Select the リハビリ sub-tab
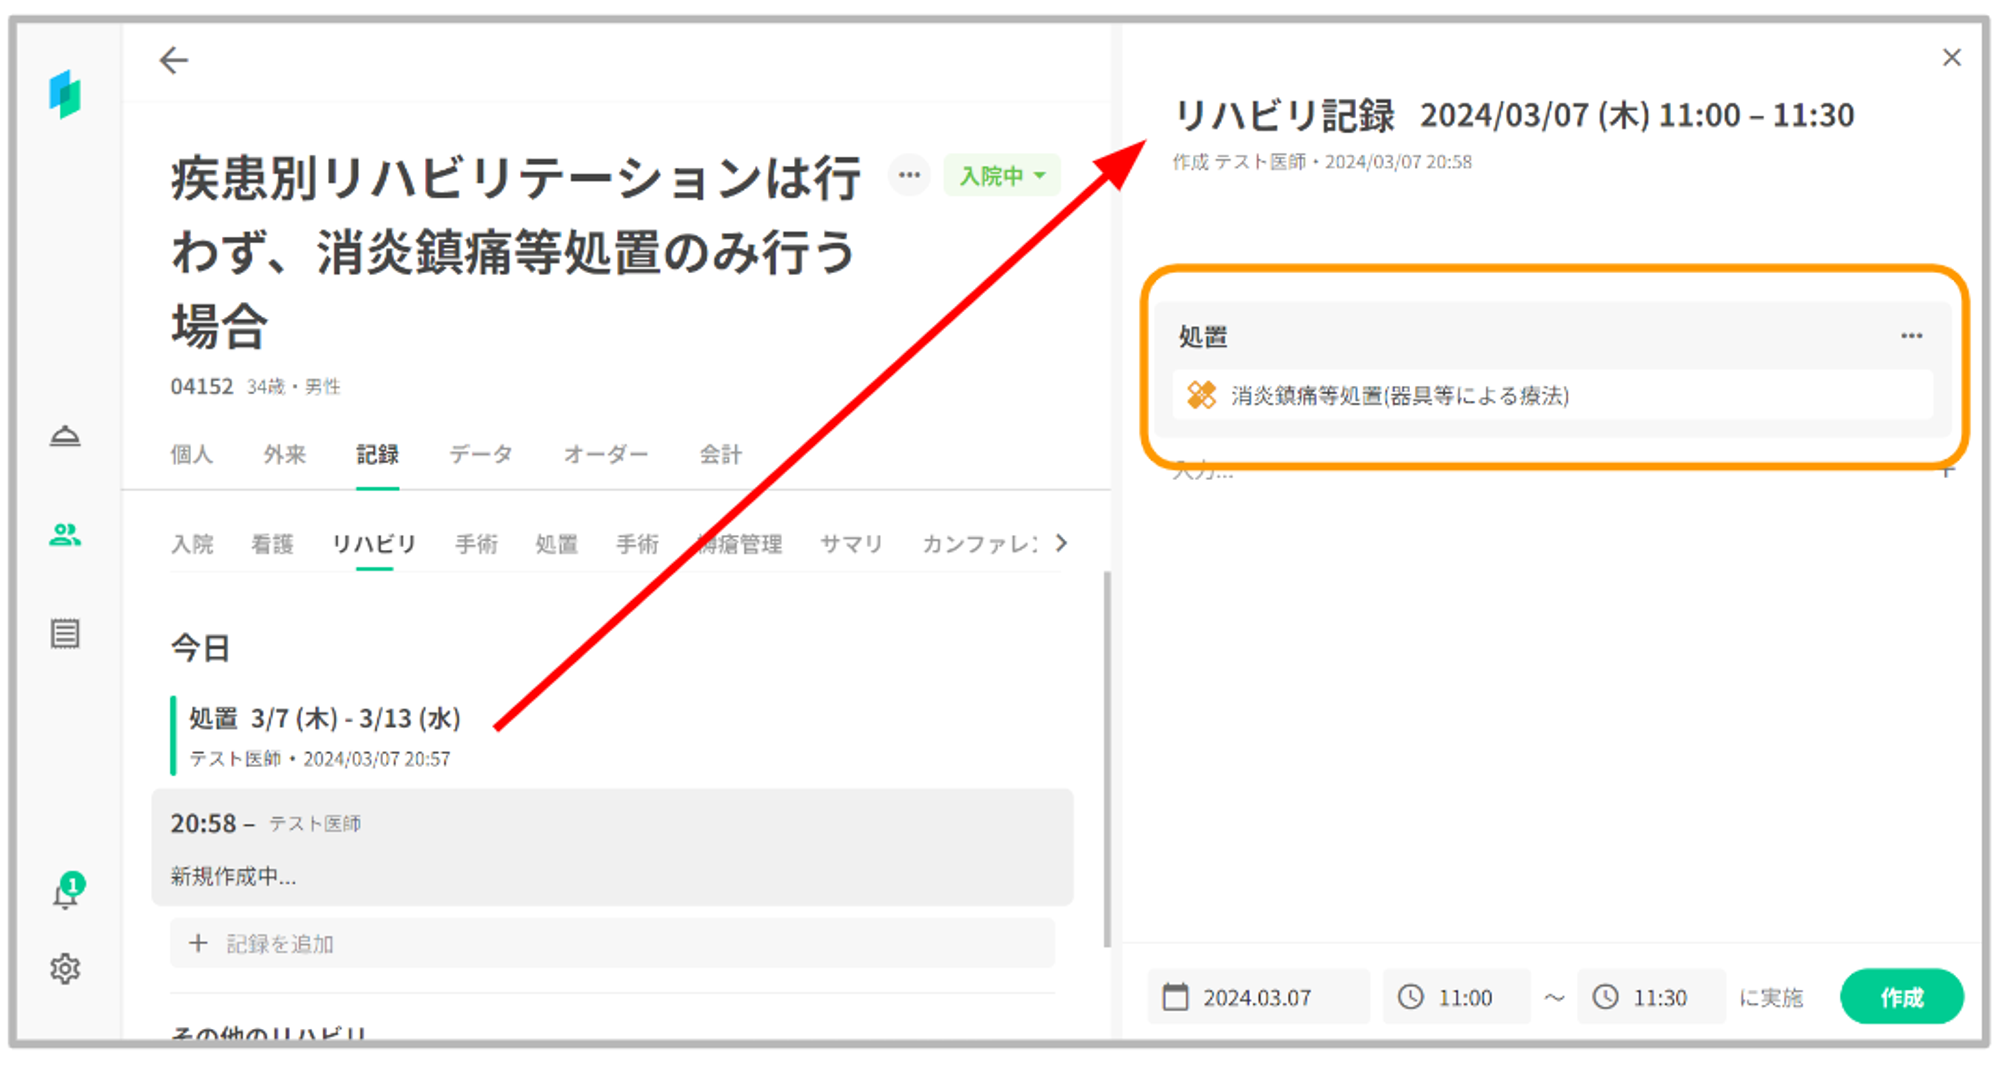2000x1068 pixels. [x=374, y=544]
